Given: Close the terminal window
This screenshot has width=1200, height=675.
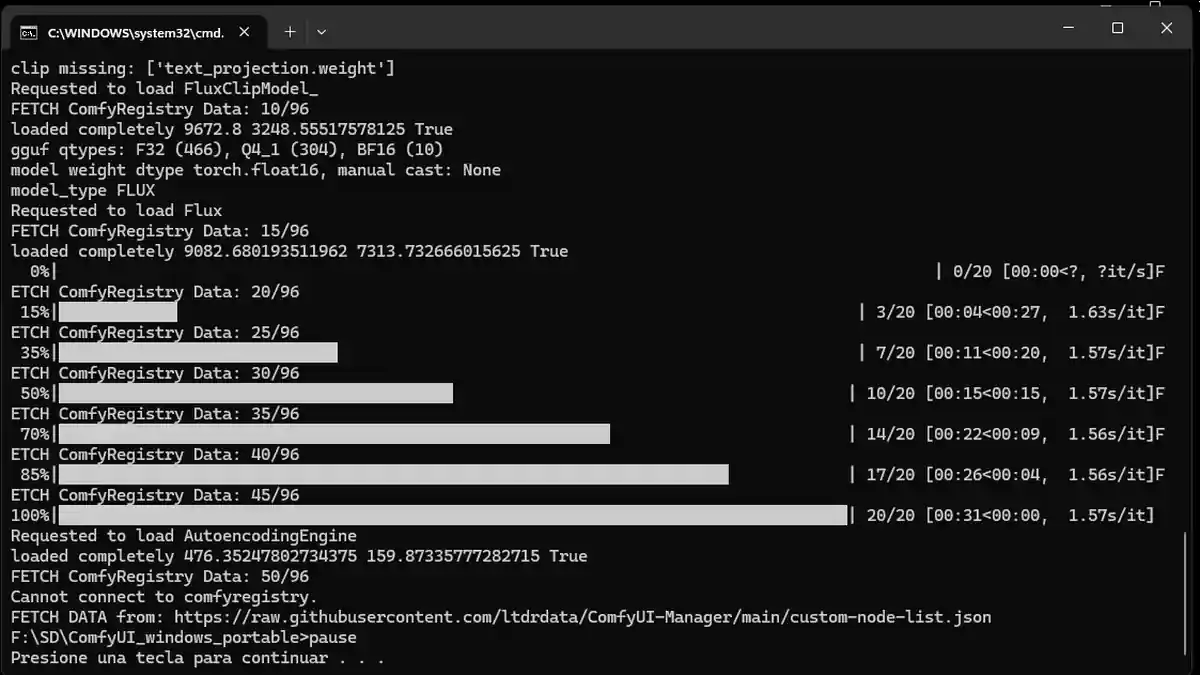Looking at the screenshot, I should tap(1166, 28).
